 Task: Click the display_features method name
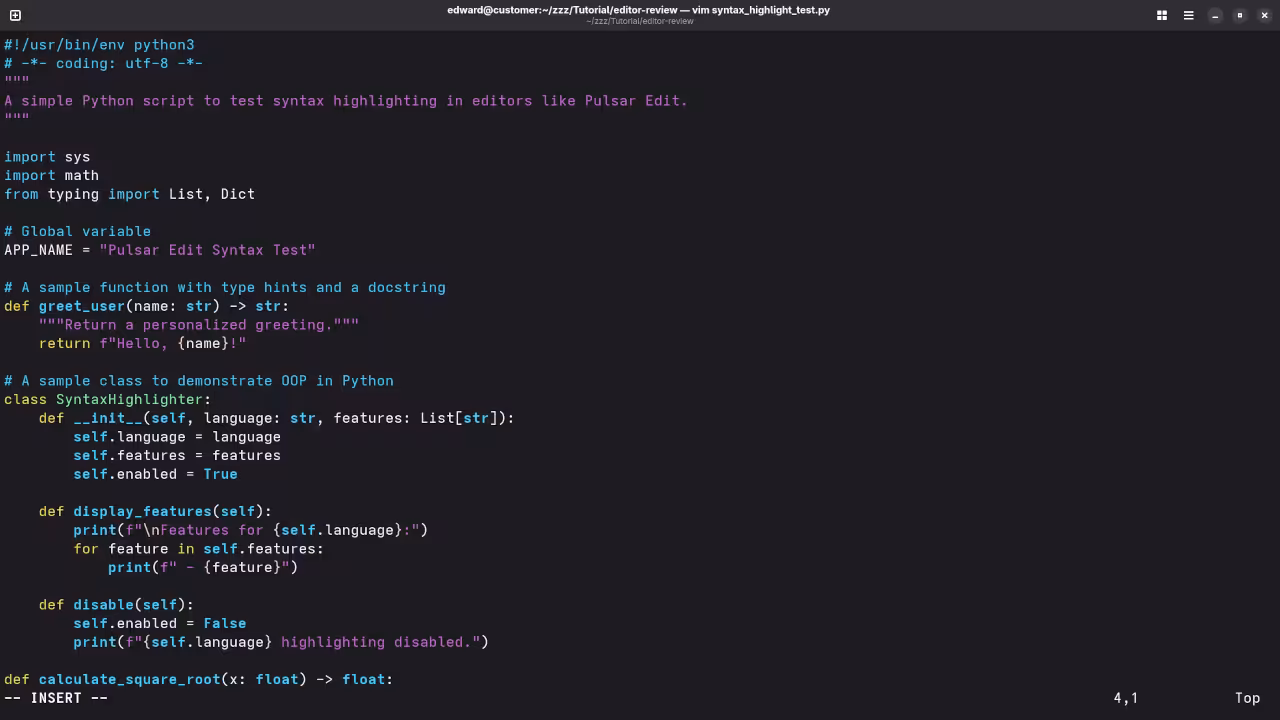point(141,511)
